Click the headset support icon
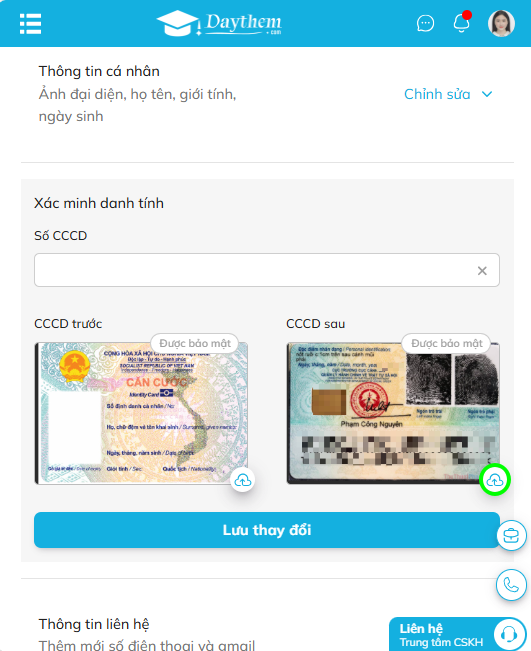 pos(509,634)
